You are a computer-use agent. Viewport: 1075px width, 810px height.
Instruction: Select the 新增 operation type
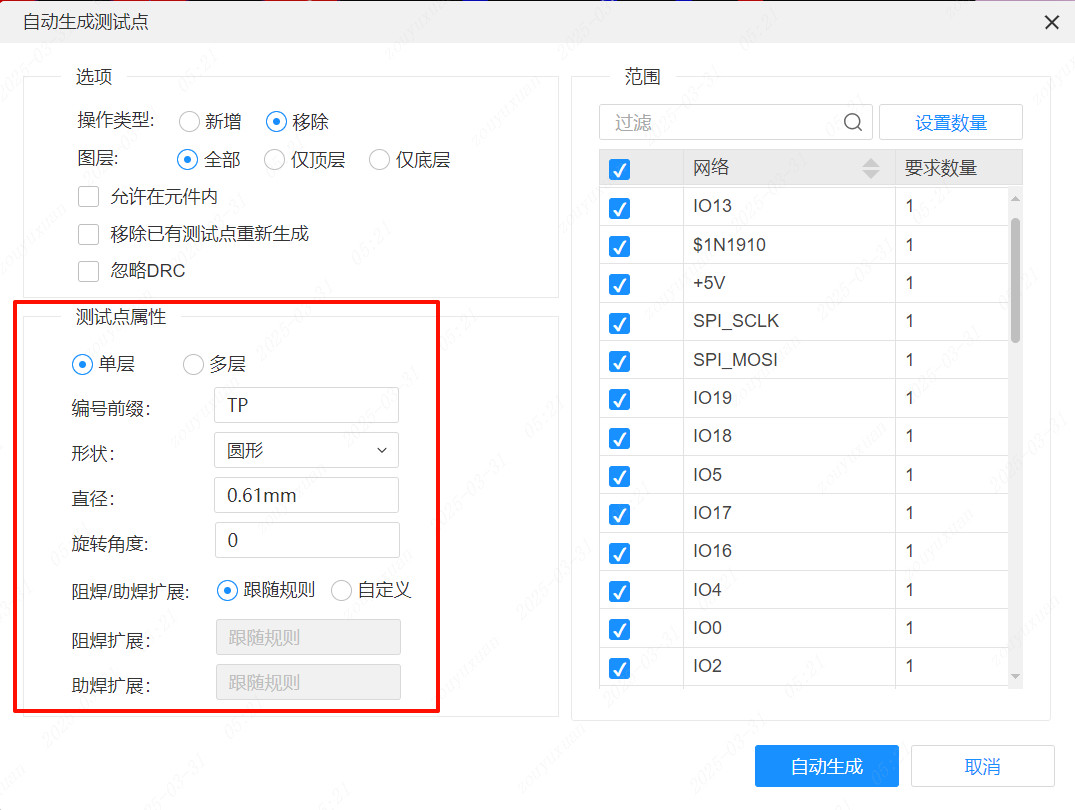(189, 121)
